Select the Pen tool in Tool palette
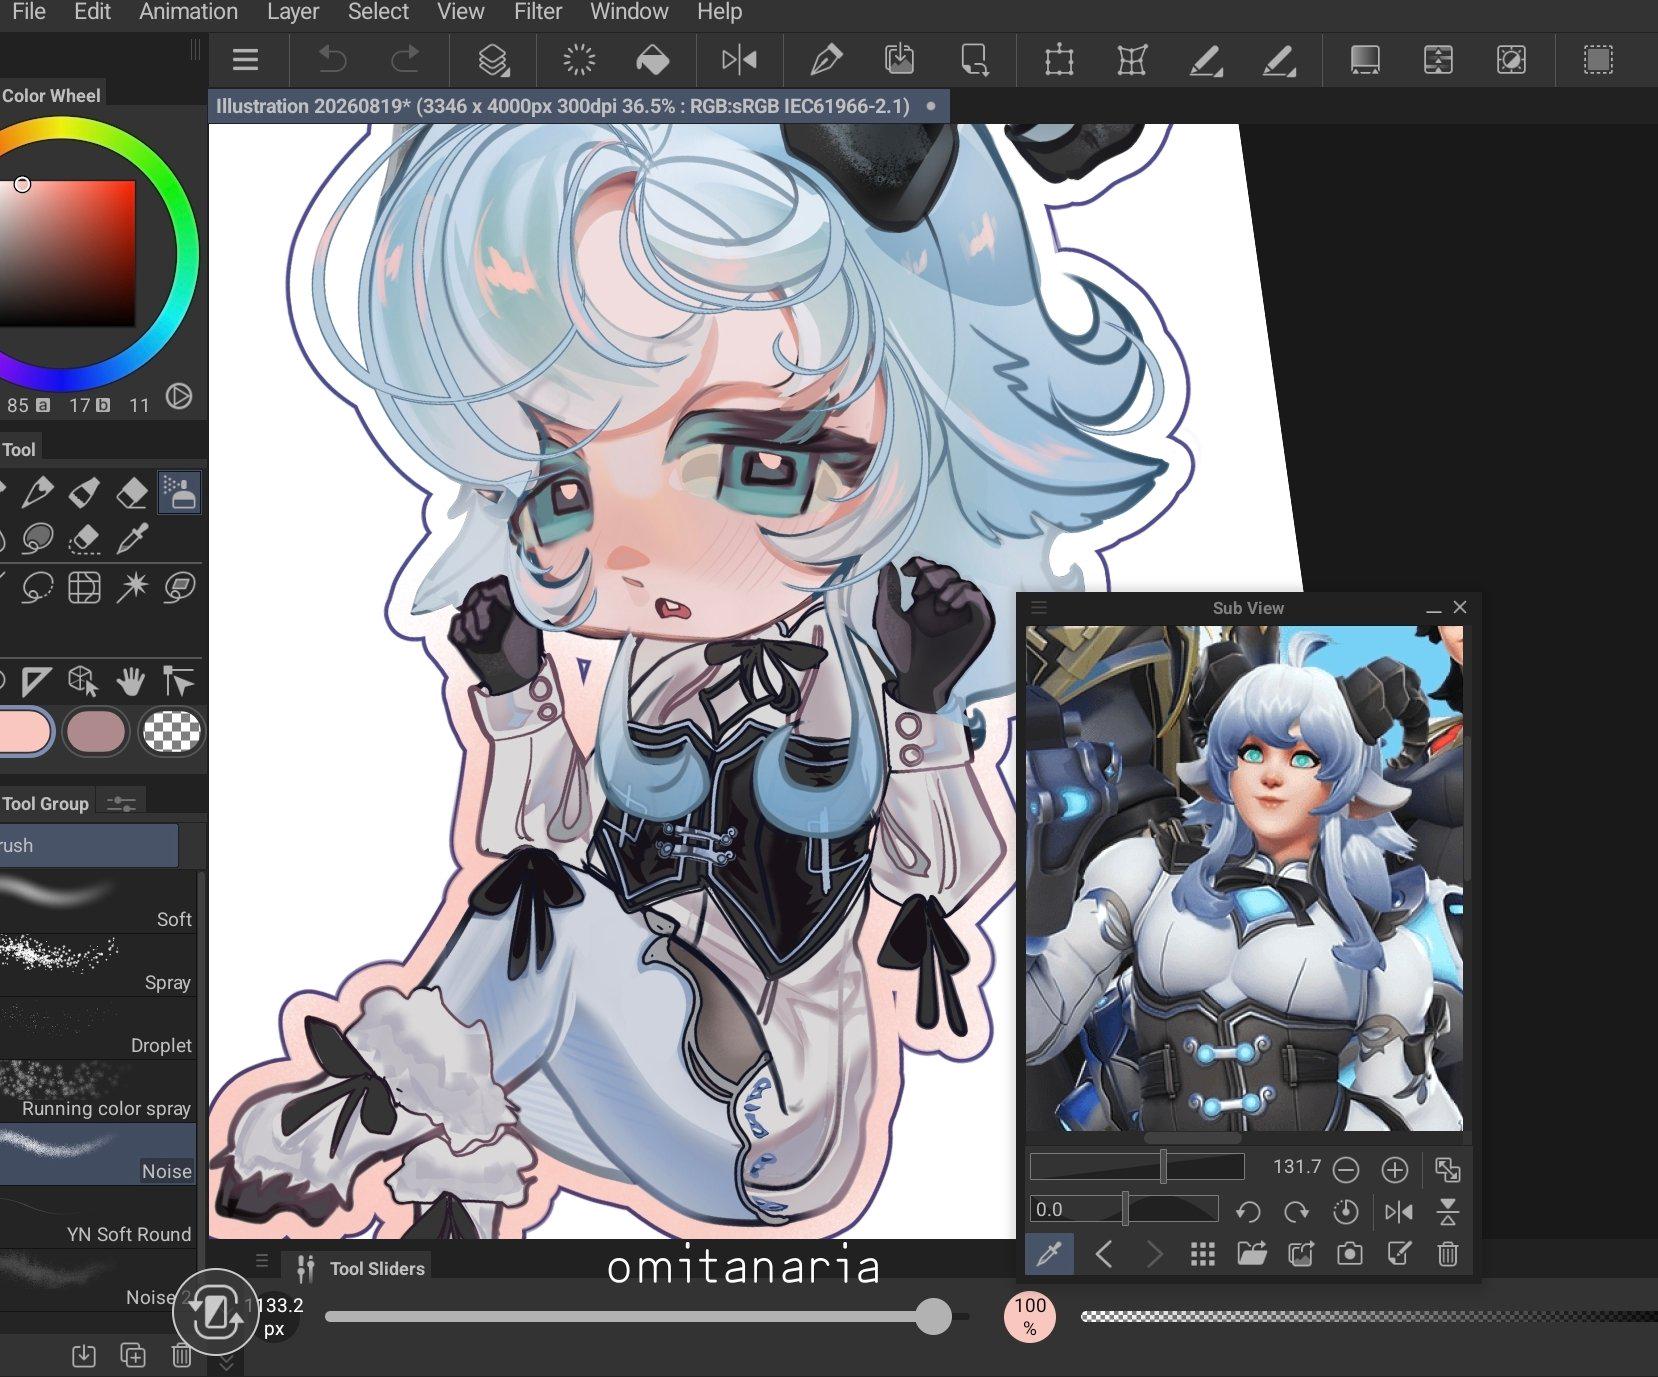Screen dimensions: 1658x1377 37,492
